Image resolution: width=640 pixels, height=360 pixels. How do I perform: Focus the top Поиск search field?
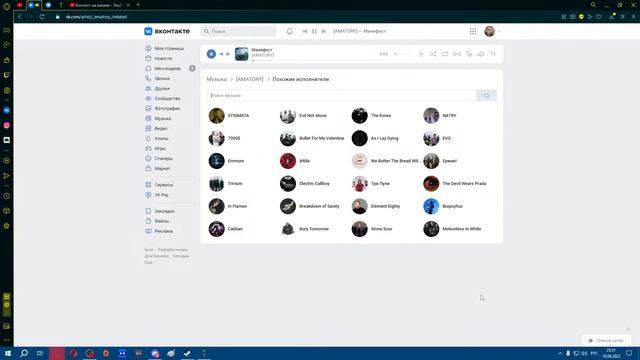tap(238, 31)
